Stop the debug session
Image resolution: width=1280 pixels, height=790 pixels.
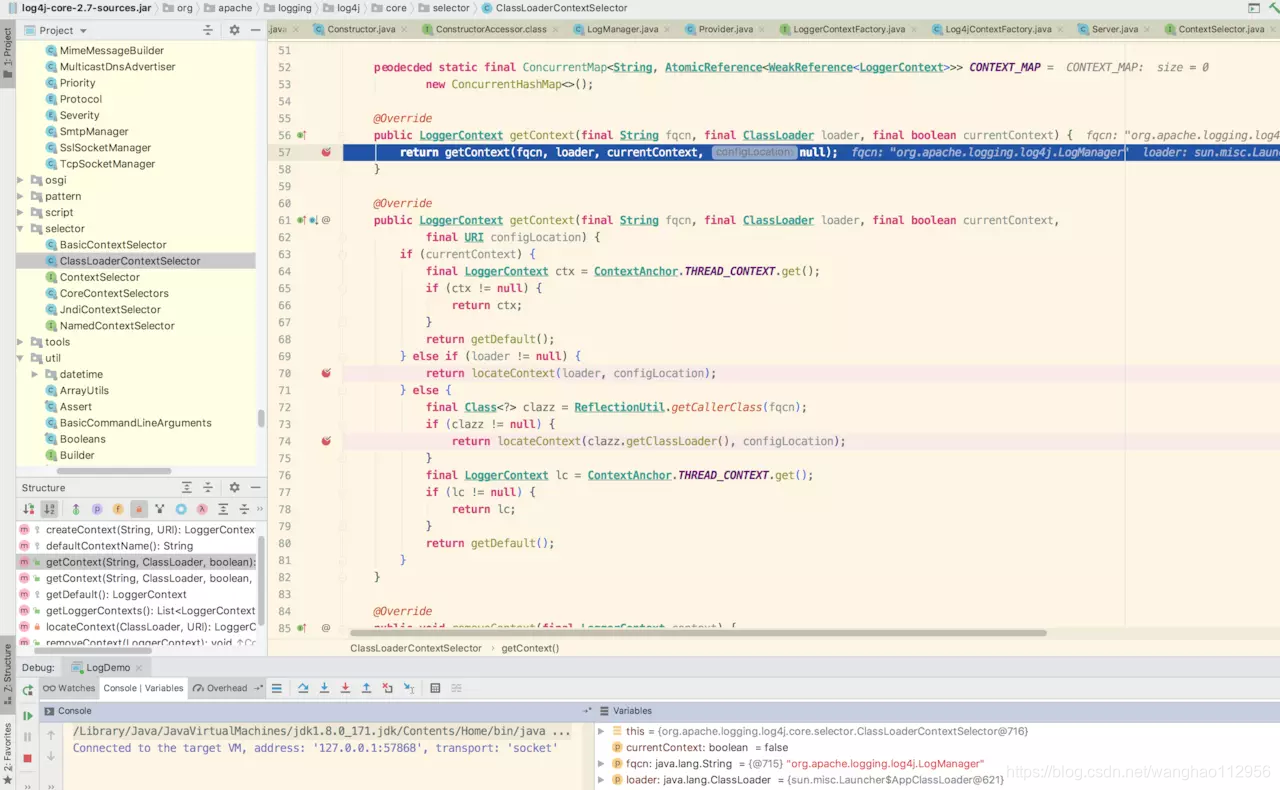coord(27,758)
